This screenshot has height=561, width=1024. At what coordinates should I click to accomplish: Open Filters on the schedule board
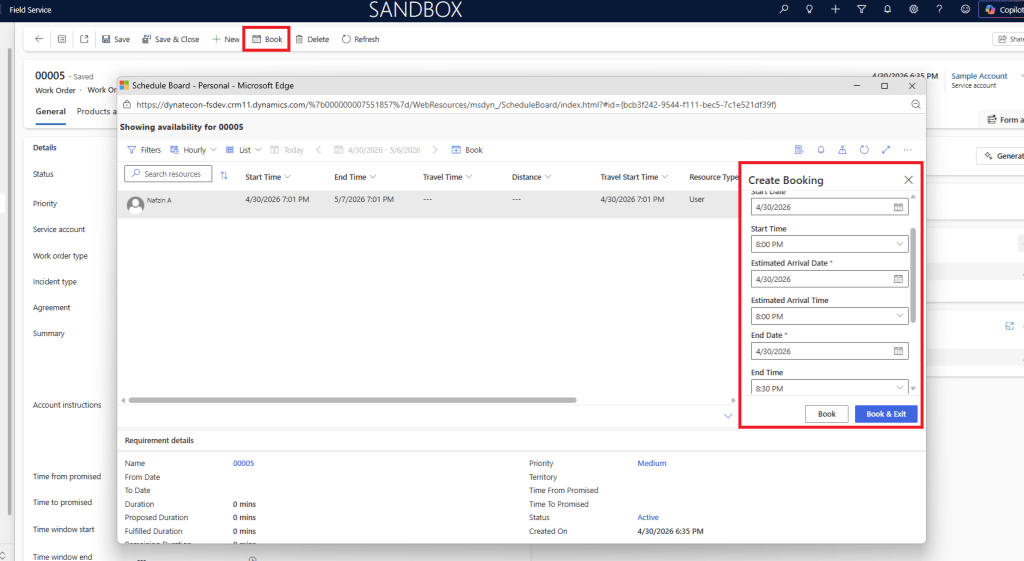(144, 150)
